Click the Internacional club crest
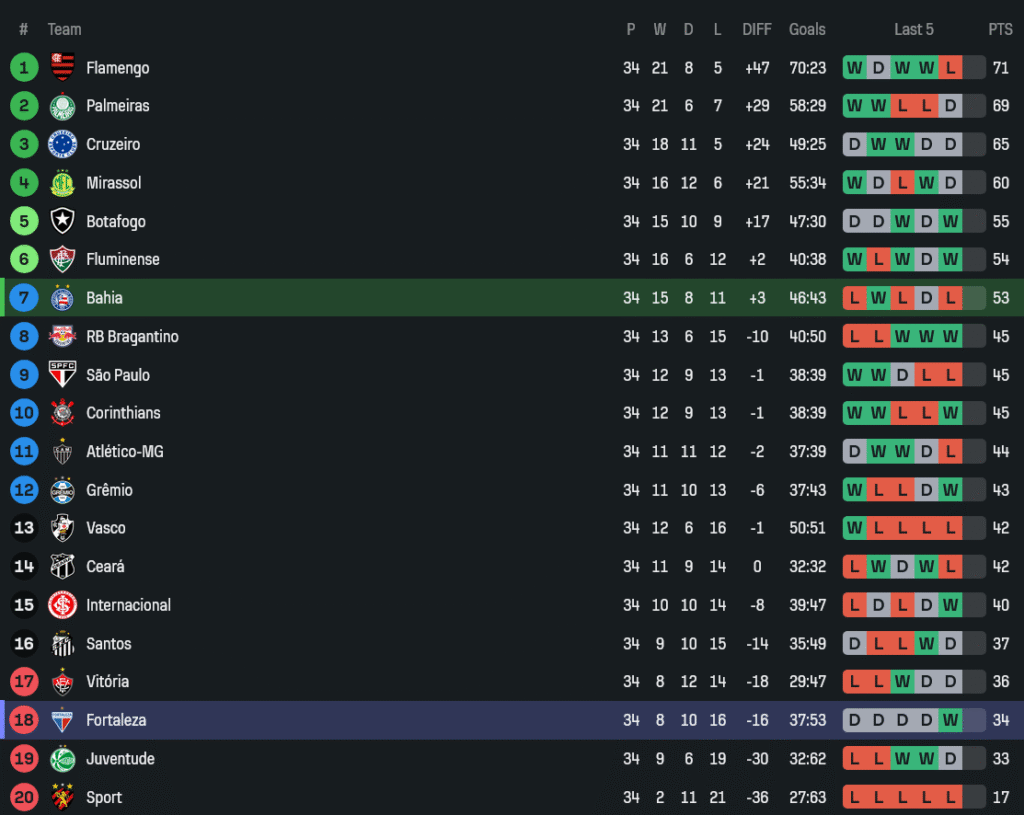The width and height of the screenshot is (1024, 815). point(63,605)
